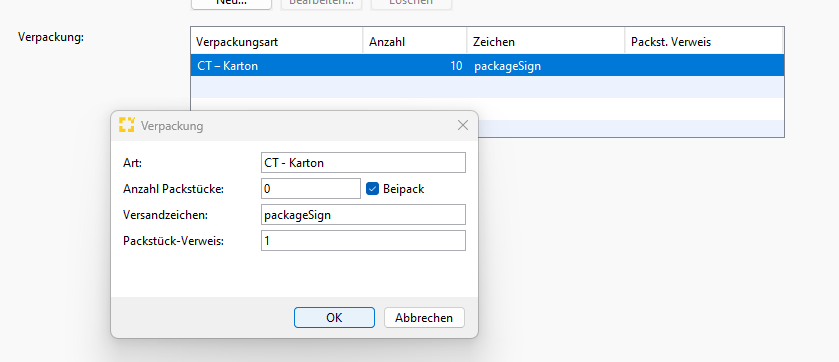Select the empty second row in Verpackung table
This screenshot has width=839, height=362.
point(487,87)
